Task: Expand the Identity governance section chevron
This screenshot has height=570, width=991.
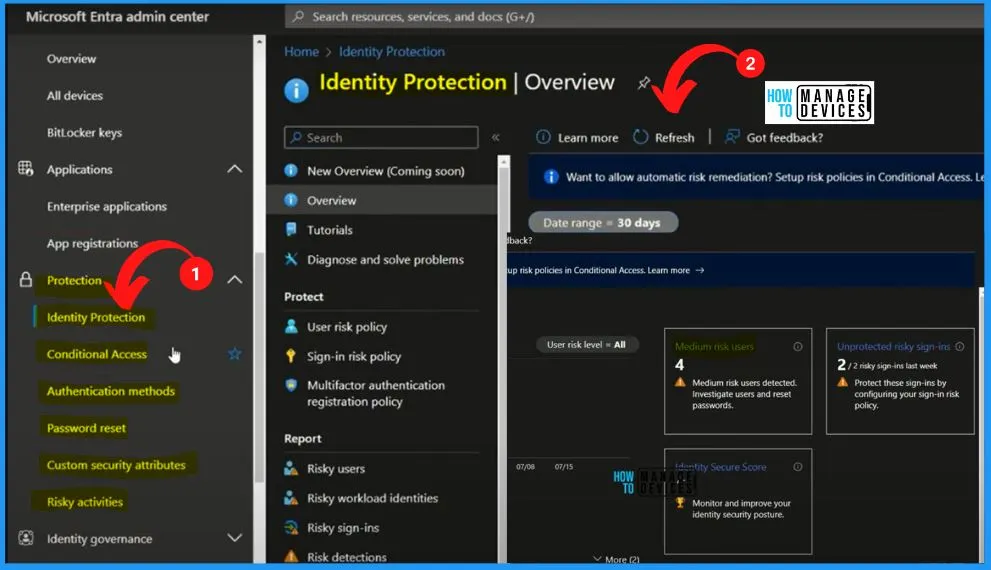Action: 234,538
